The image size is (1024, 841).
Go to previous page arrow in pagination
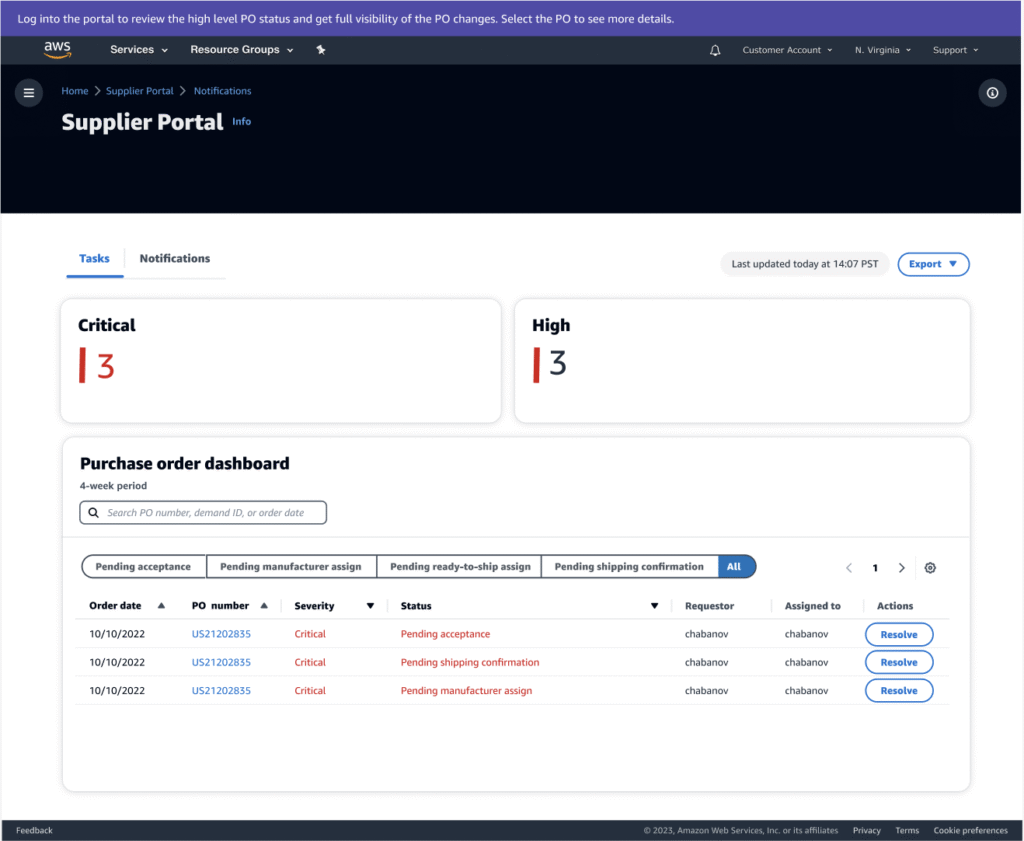click(849, 568)
